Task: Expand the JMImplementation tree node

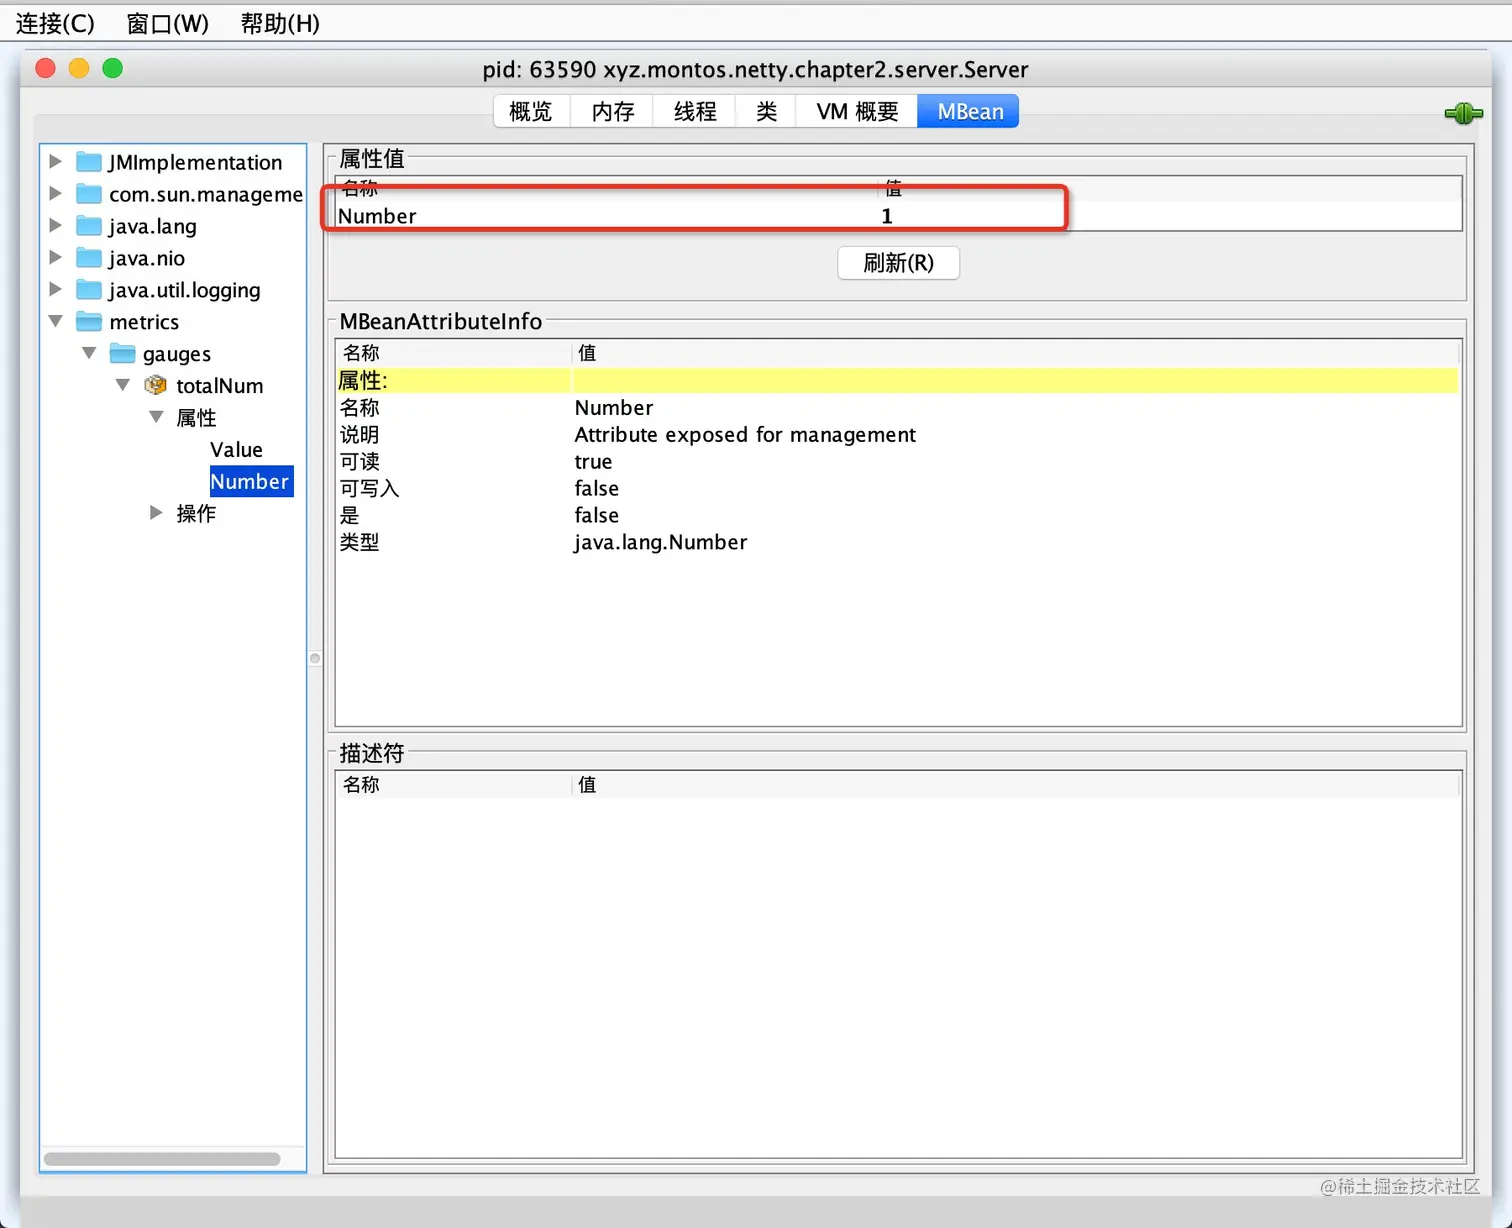Action: [56, 161]
